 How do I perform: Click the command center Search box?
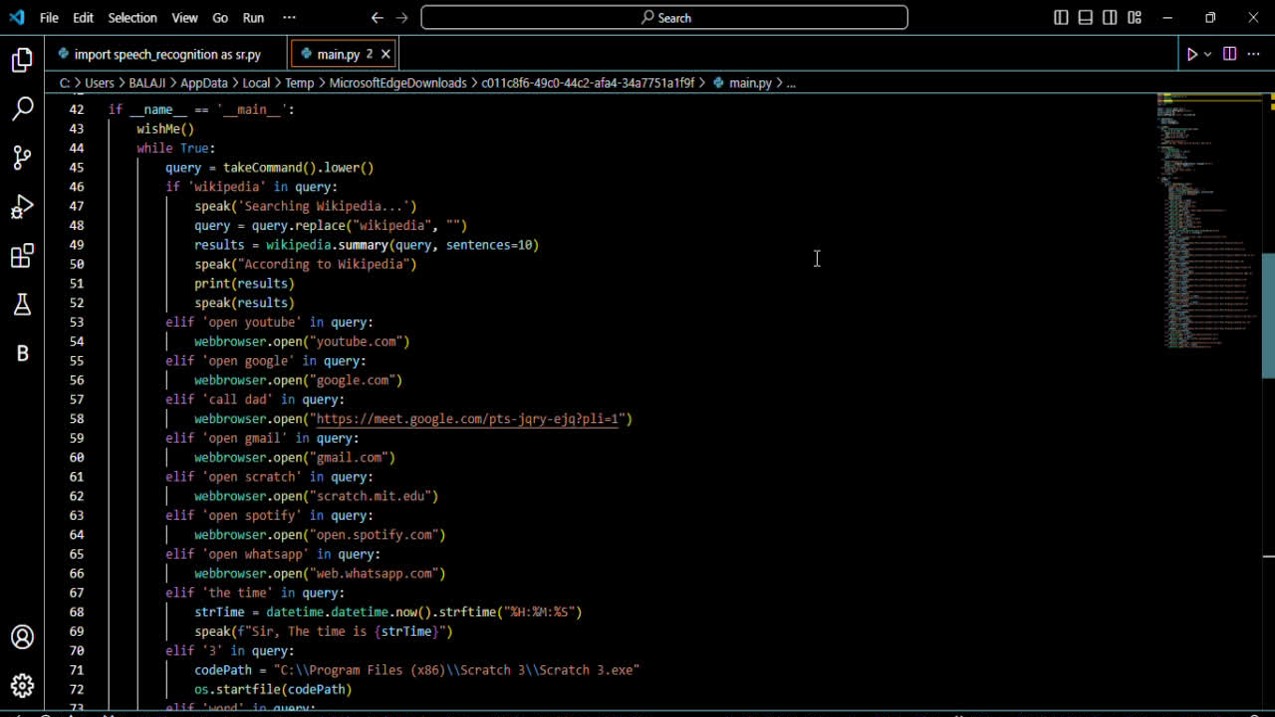(665, 18)
